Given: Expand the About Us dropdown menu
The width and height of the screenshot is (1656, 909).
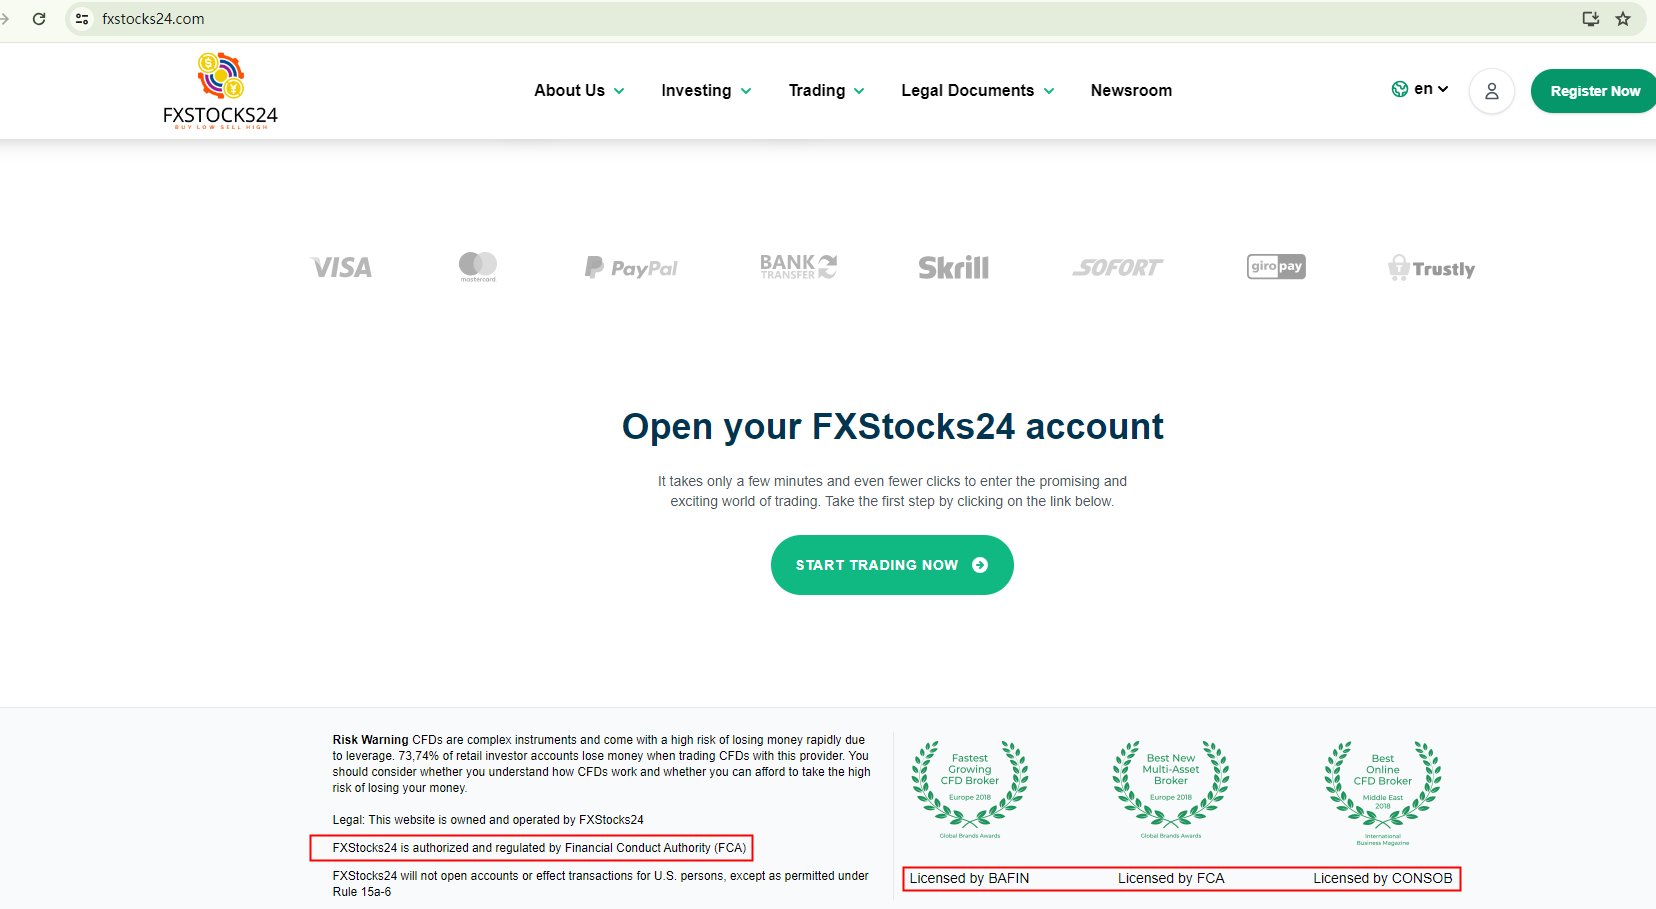Looking at the screenshot, I should (x=580, y=91).
